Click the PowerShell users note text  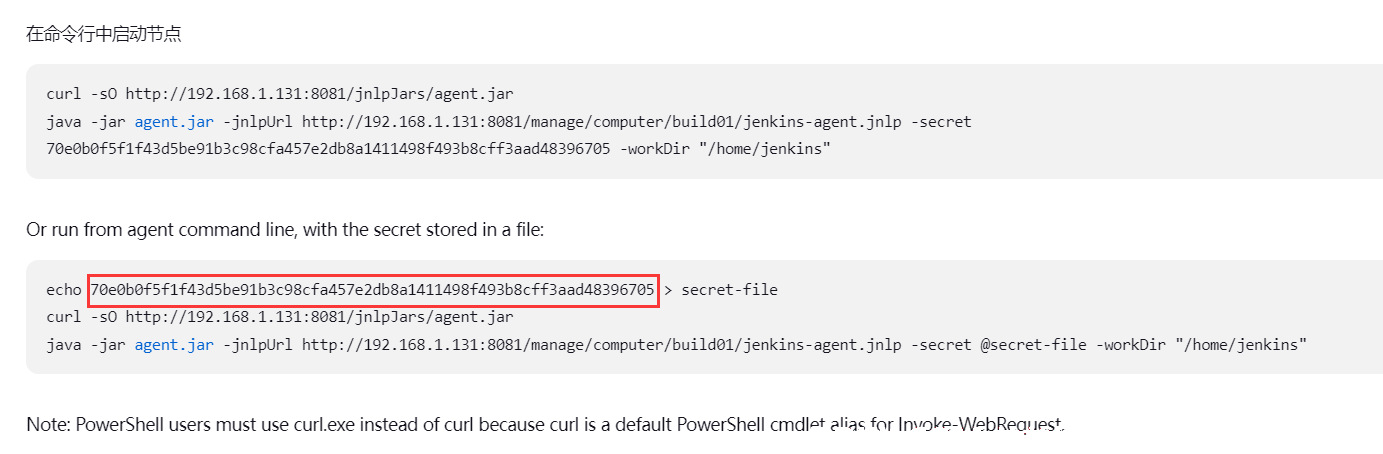pos(546,424)
